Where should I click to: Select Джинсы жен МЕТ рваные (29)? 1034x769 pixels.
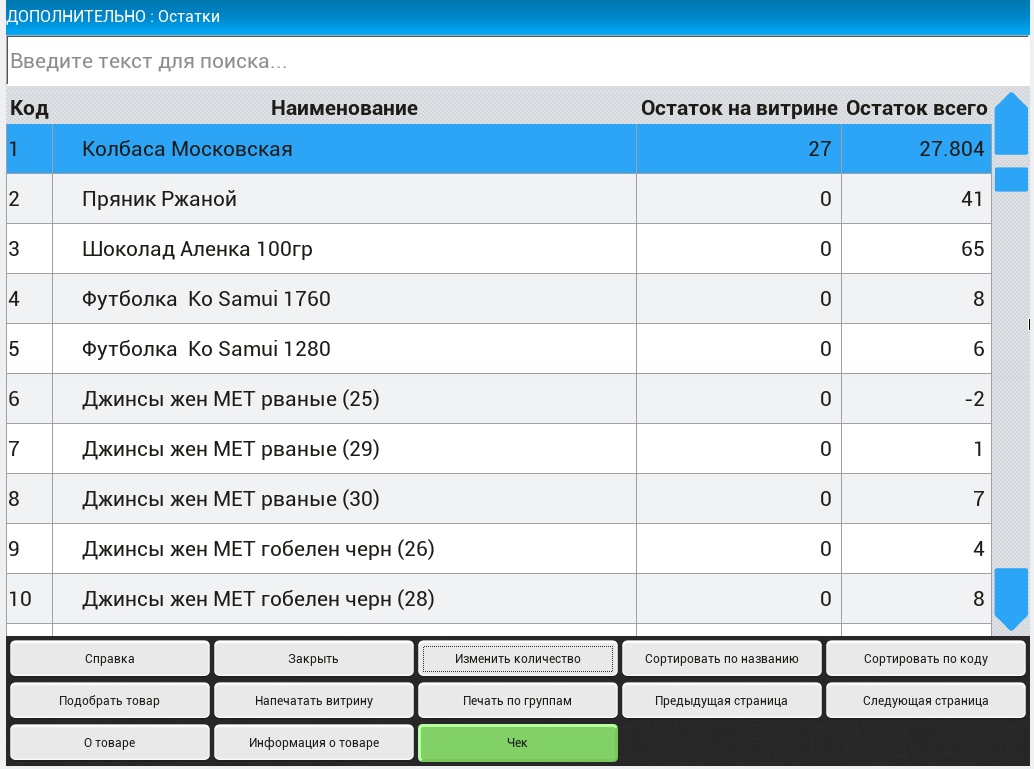[x=499, y=449]
